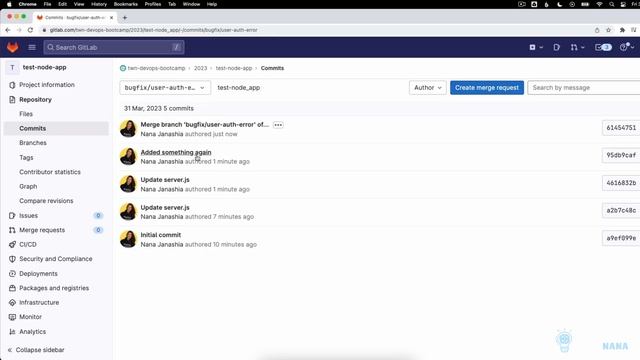Click commit SHA 4616832b
The height and width of the screenshot is (360, 640).
621,183
